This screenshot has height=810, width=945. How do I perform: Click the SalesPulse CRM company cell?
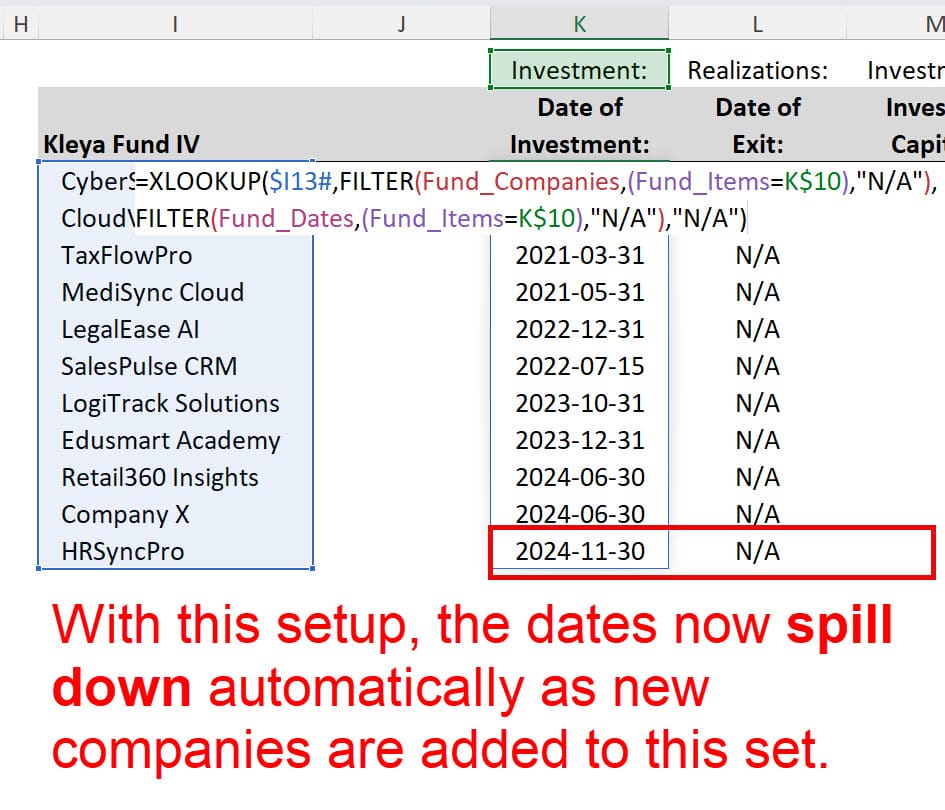pyautogui.click(x=145, y=366)
